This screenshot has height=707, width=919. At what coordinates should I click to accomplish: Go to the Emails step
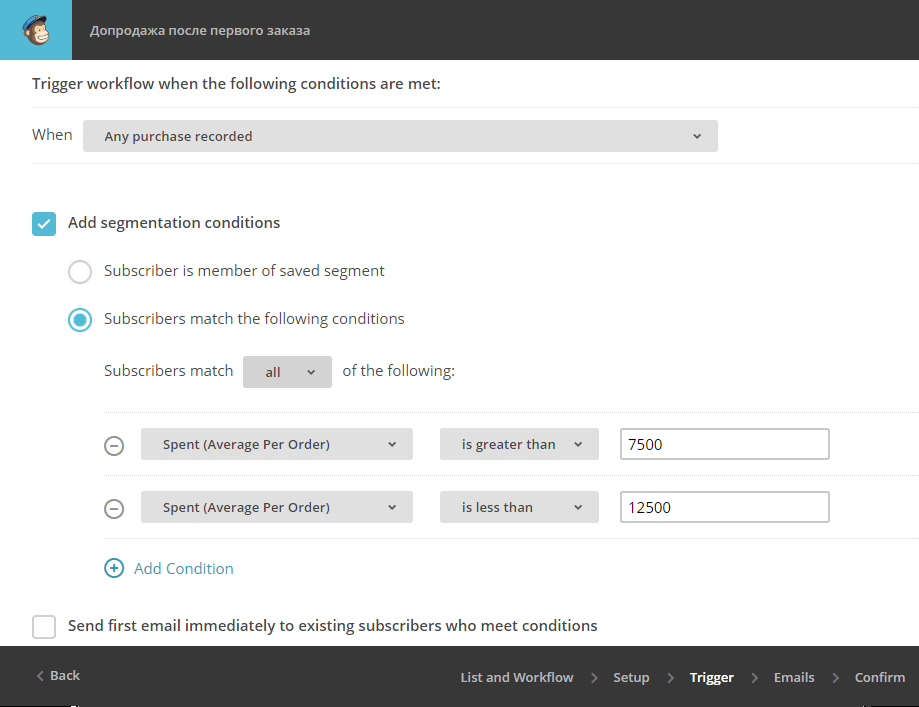click(794, 677)
